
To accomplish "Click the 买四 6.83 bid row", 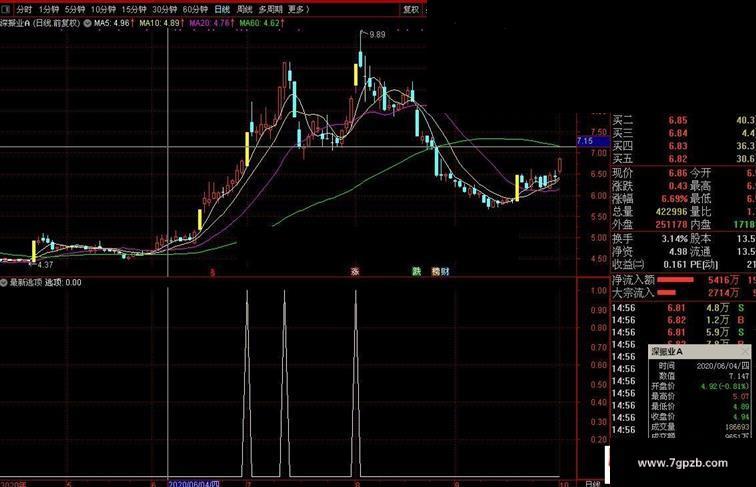I will [x=684, y=146].
